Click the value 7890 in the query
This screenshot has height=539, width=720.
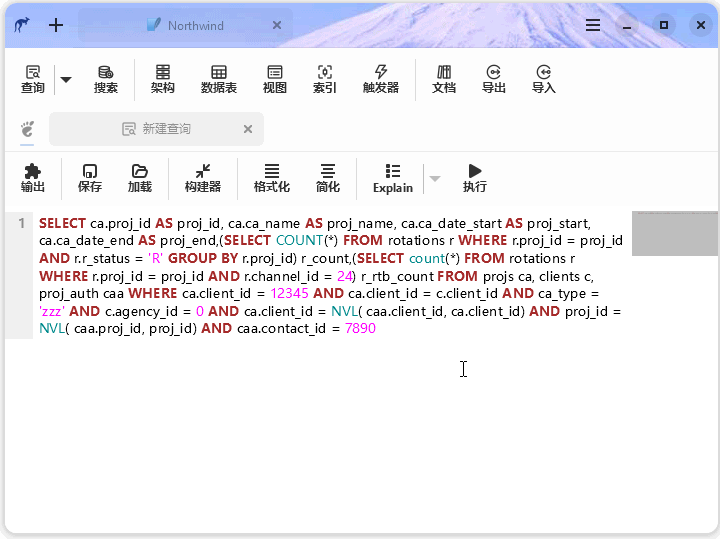click(x=360, y=328)
